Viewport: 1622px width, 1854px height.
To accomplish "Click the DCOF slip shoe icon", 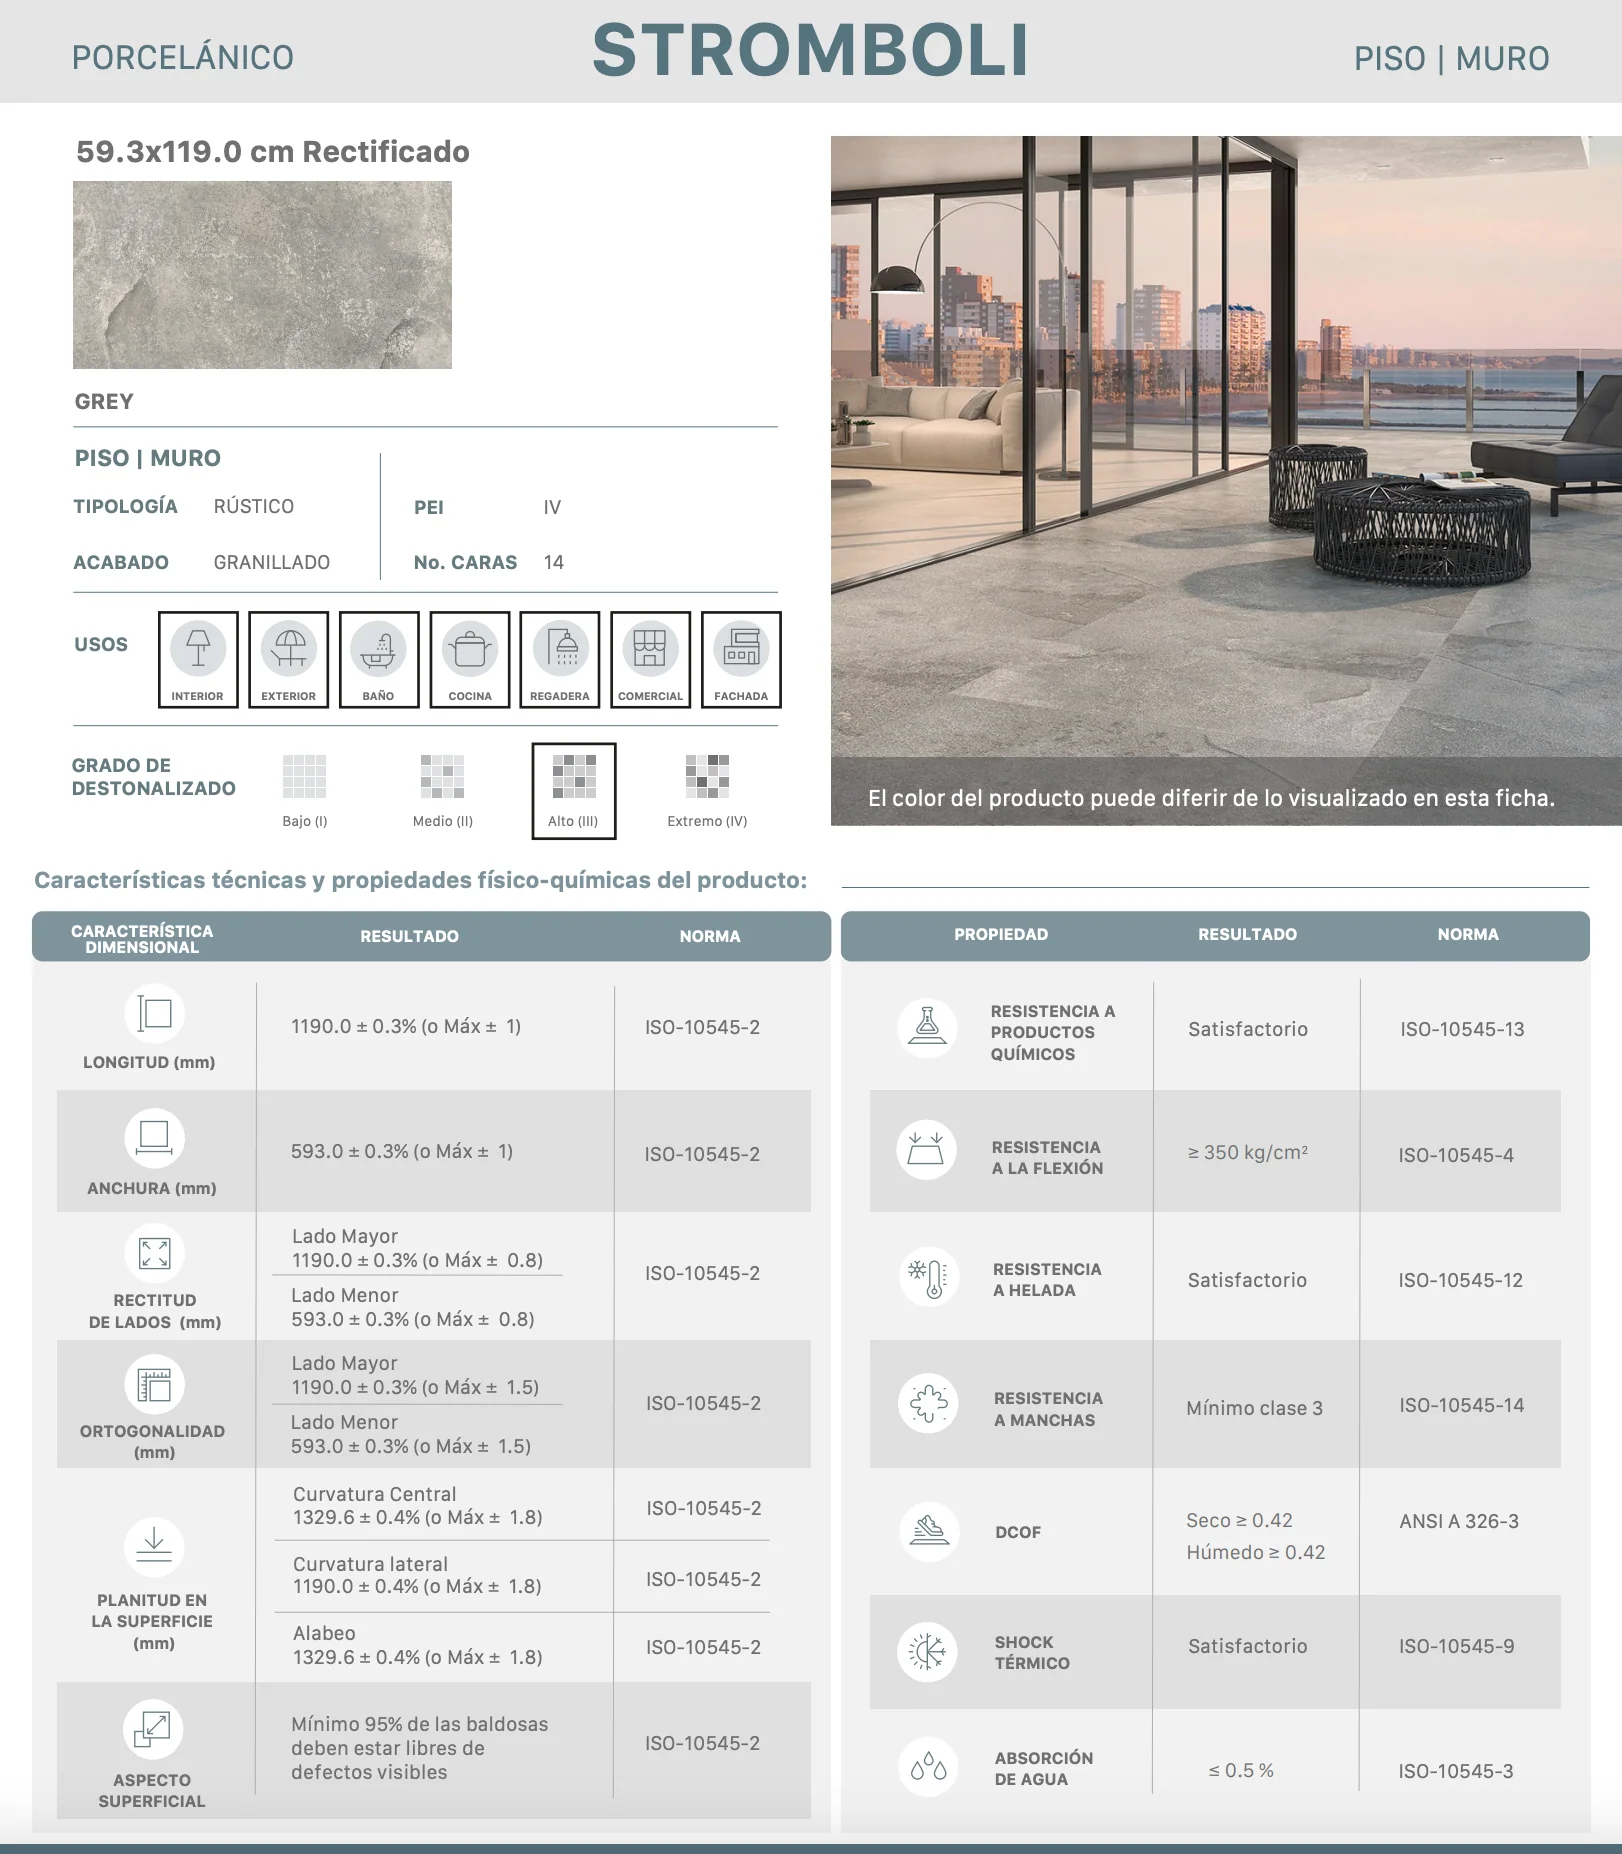I will click(x=928, y=1531).
